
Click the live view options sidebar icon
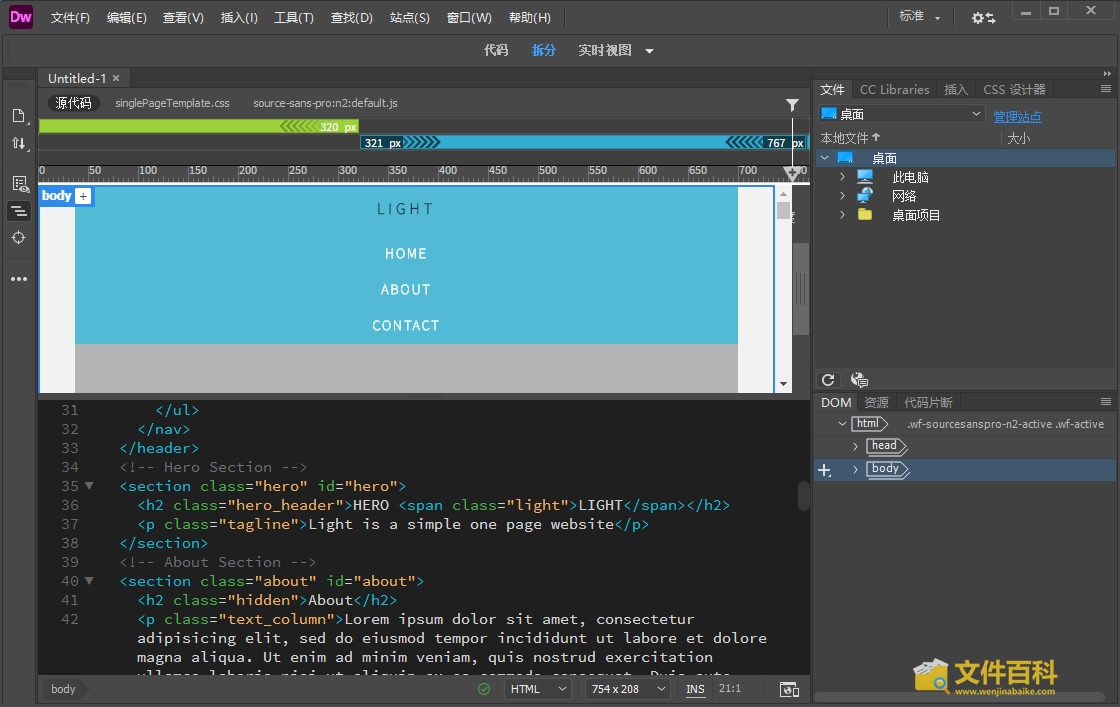pos(19,183)
